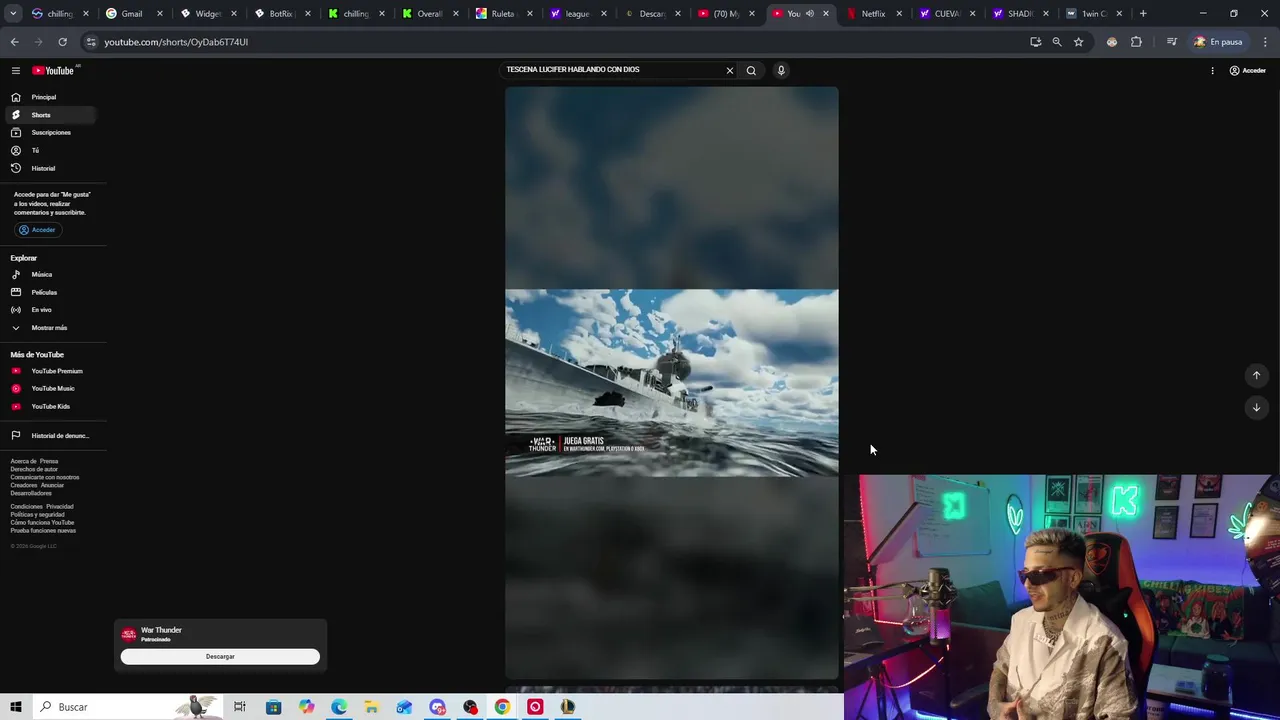Switch to the BotRix tab
The image size is (1280, 720).
point(279,14)
